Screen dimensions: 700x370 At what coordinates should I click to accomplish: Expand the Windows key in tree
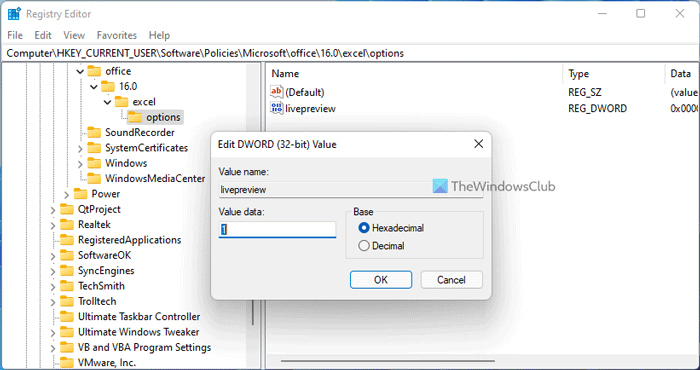80,164
